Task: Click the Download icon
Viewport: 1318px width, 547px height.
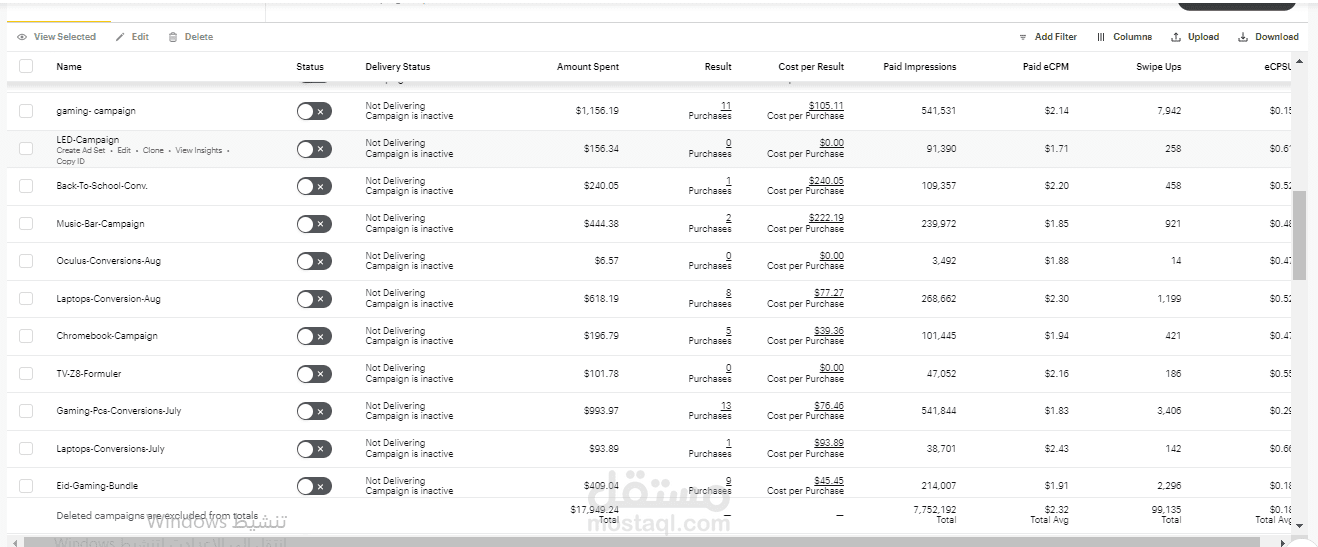Action: [1243, 37]
